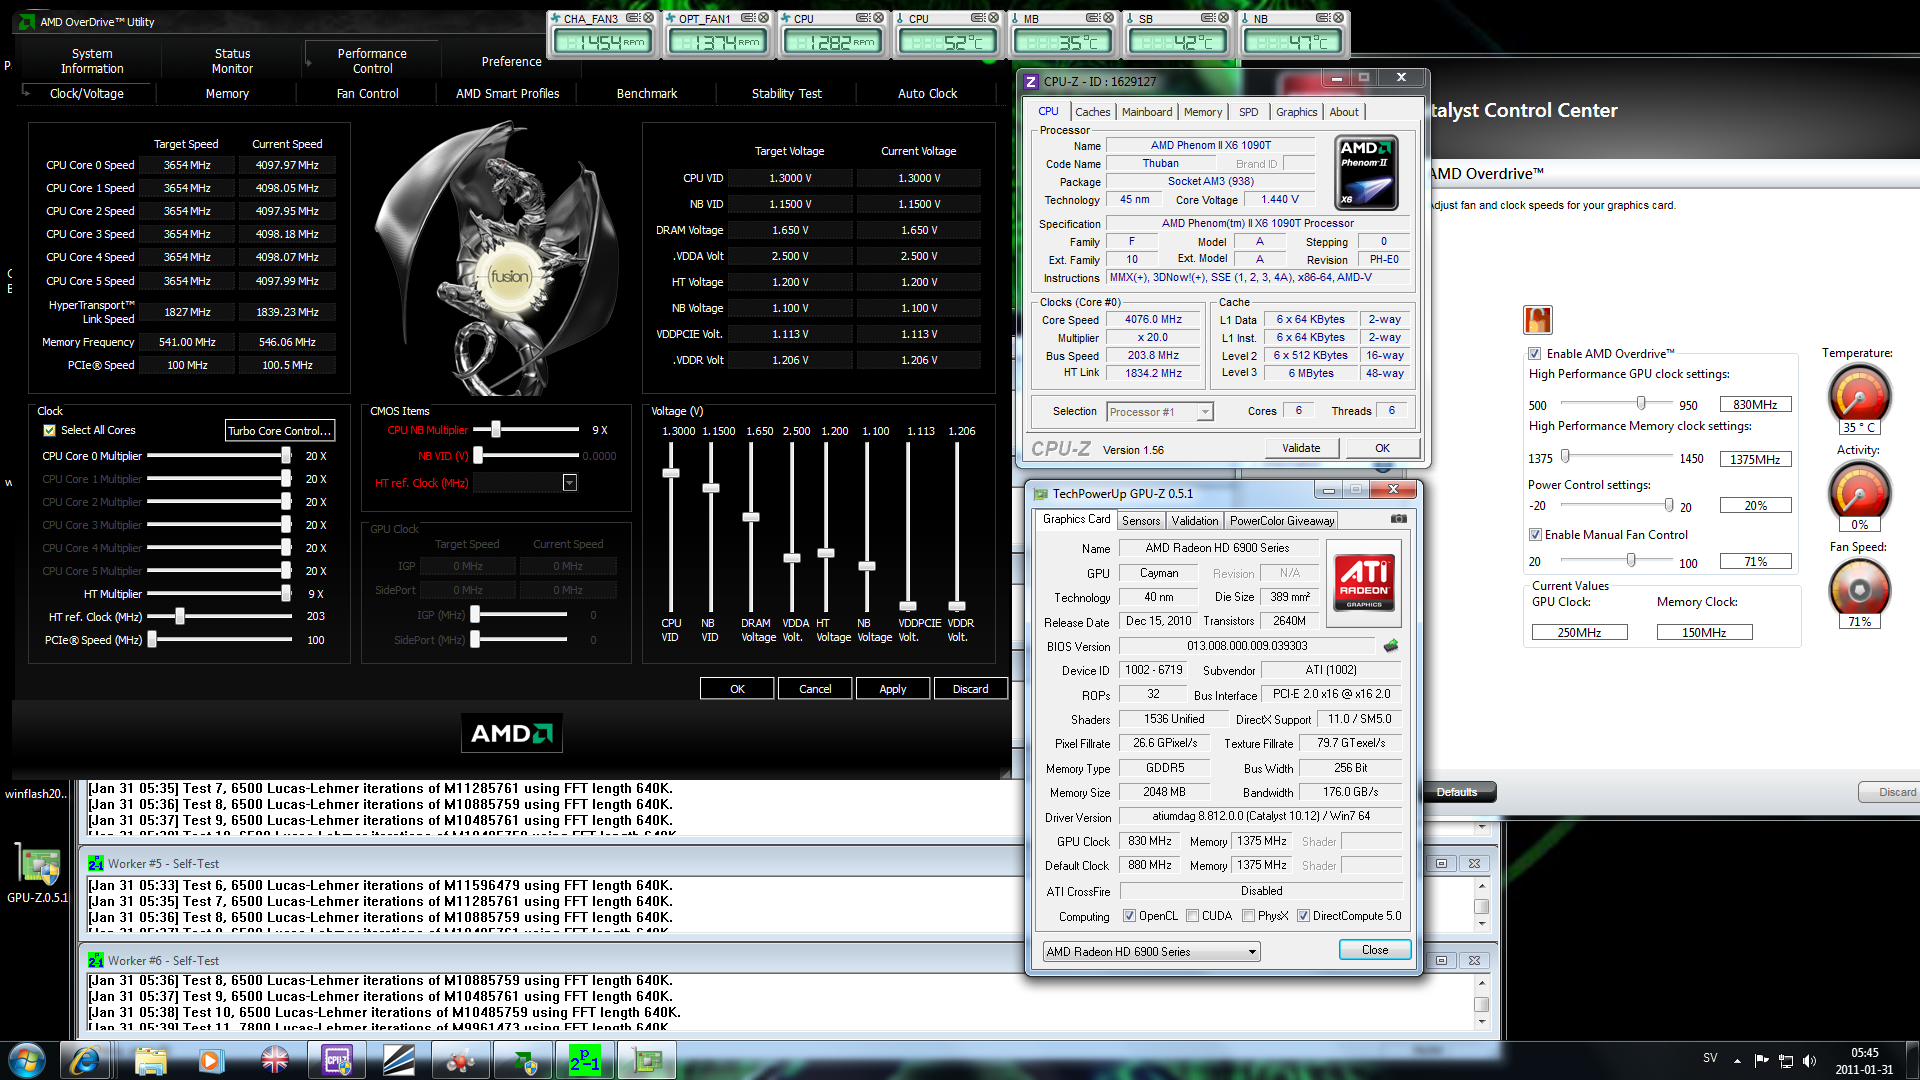Close the CHA_FAN3 fan monitor widget
Viewport: 1920px width, 1080px height.
click(x=648, y=18)
